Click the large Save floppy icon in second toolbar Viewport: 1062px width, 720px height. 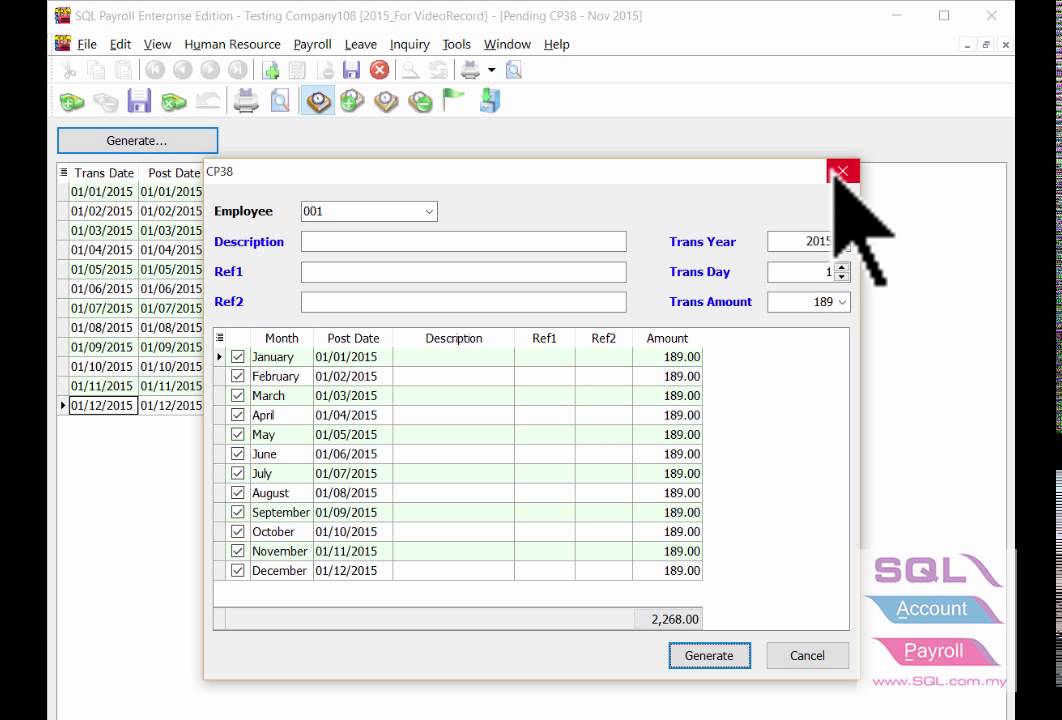(140, 102)
